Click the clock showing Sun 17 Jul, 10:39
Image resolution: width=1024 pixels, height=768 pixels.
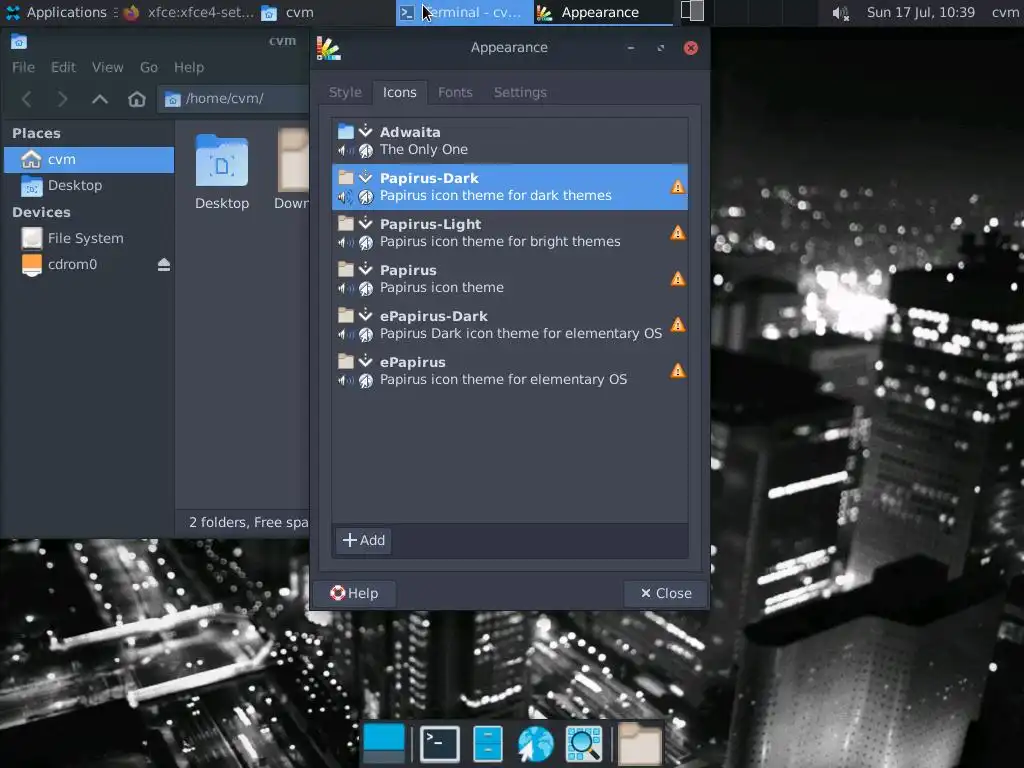[x=920, y=12]
